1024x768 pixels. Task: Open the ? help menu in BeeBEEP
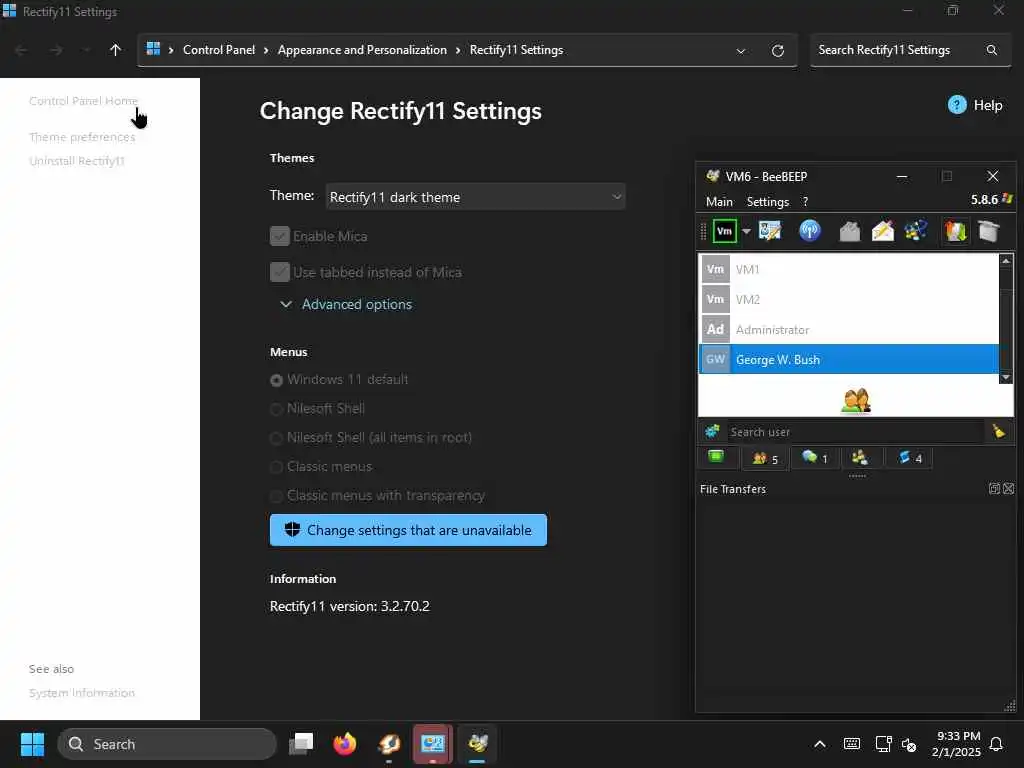[x=805, y=202]
